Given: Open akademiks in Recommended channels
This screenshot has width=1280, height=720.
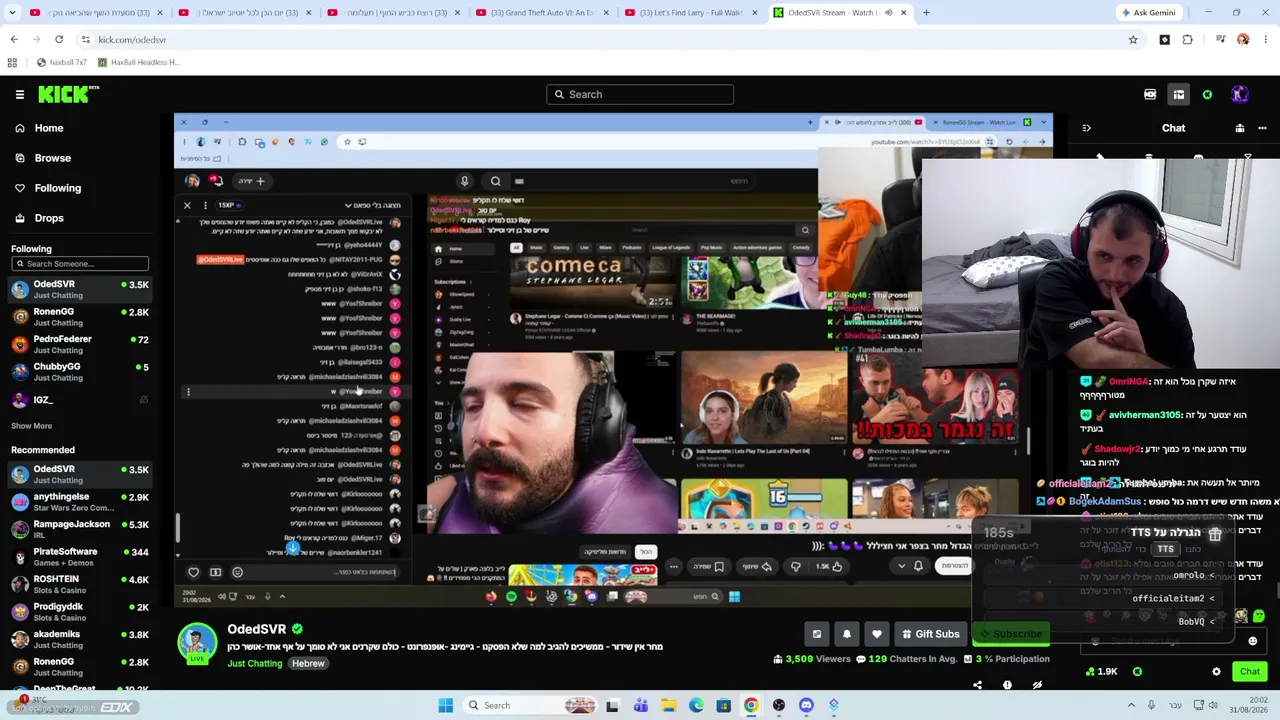Looking at the screenshot, I should tap(80, 639).
